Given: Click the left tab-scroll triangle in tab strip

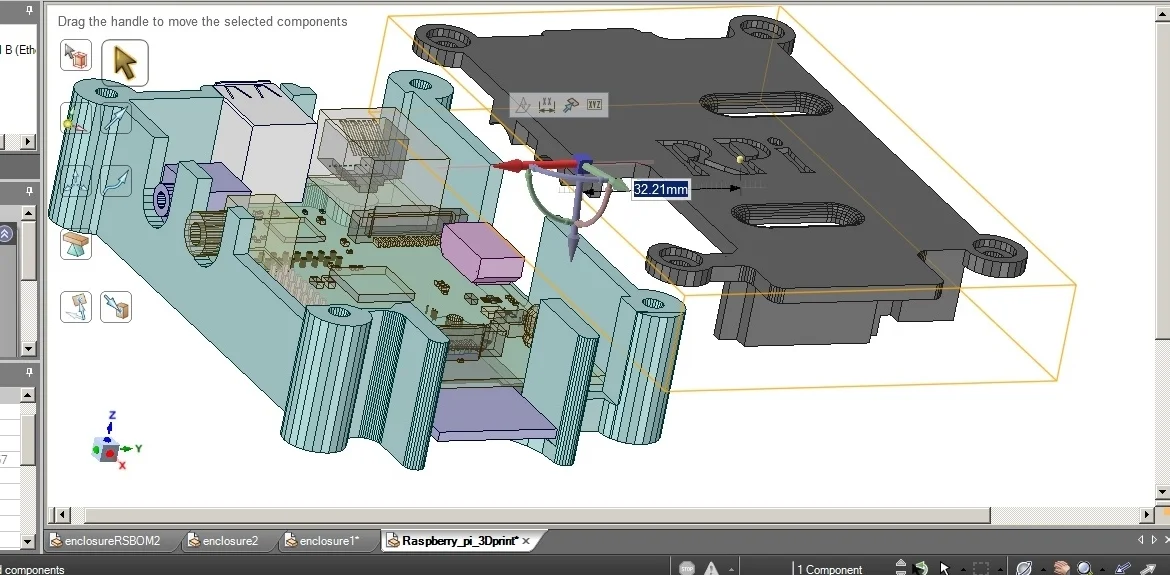Looking at the screenshot, I should pyautogui.click(x=1141, y=539).
